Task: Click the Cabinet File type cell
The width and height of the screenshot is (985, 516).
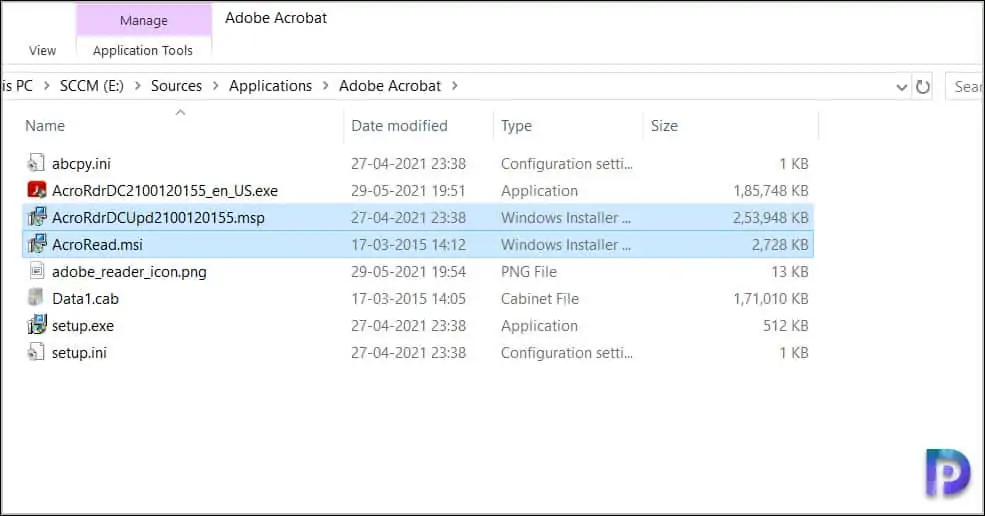Action: [x=540, y=299]
